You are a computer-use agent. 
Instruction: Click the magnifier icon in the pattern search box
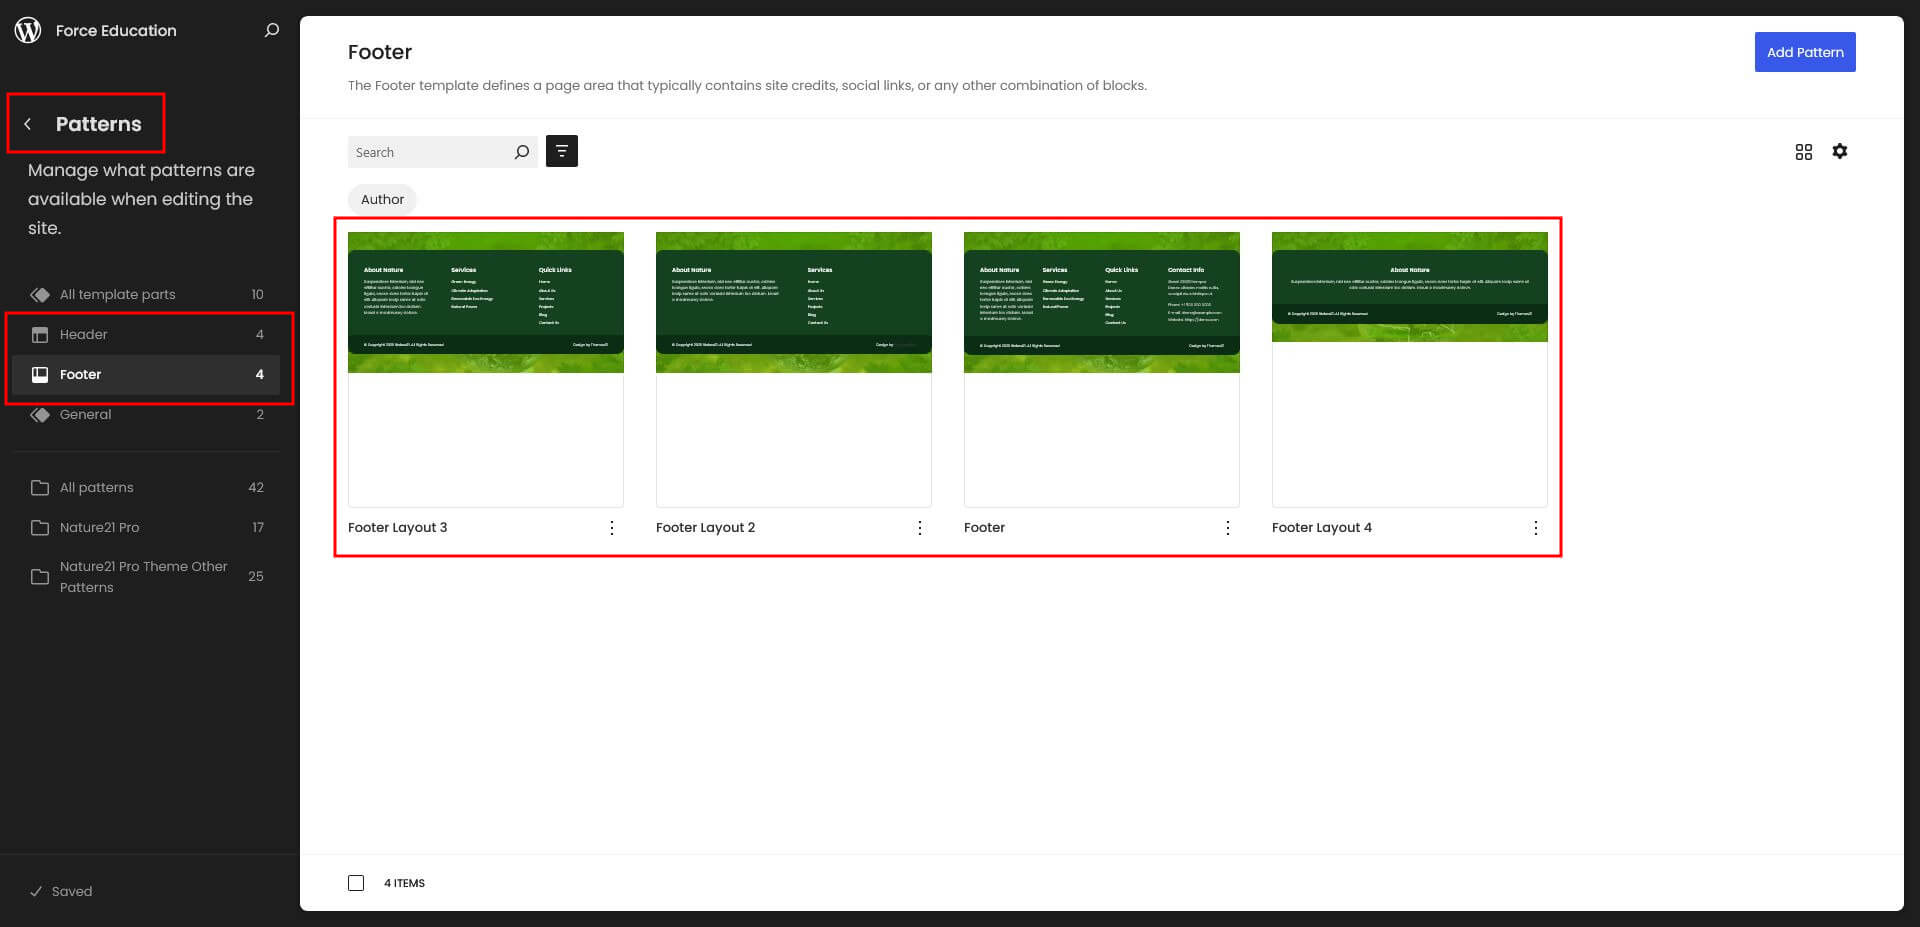(521, 152)
